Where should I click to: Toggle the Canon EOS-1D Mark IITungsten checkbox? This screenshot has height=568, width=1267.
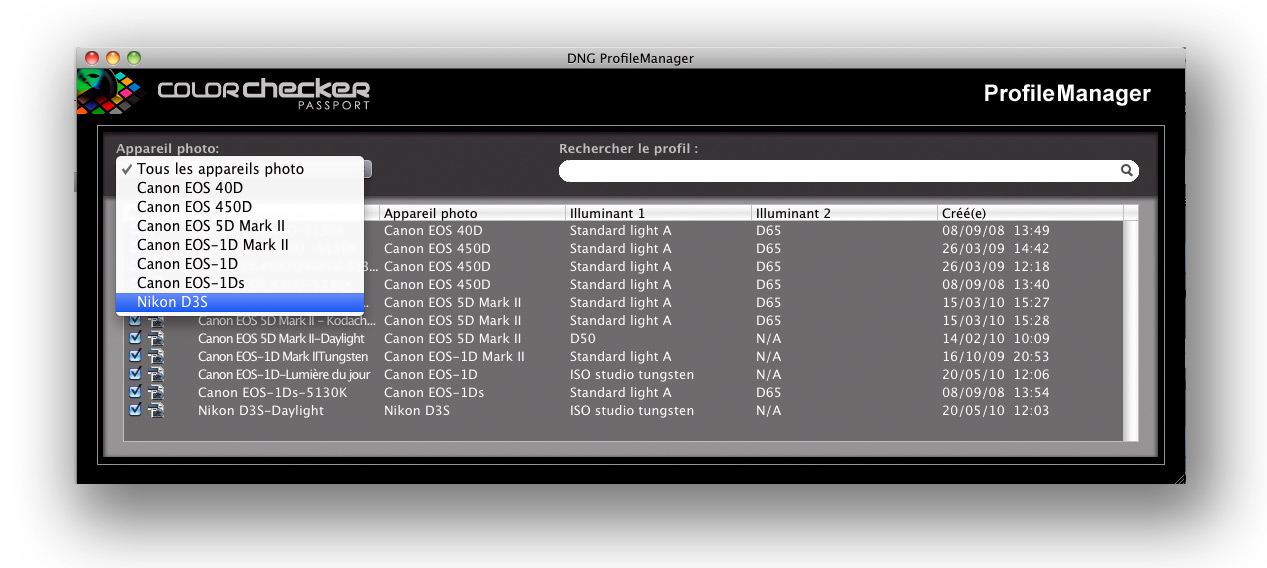pos(135,356)
